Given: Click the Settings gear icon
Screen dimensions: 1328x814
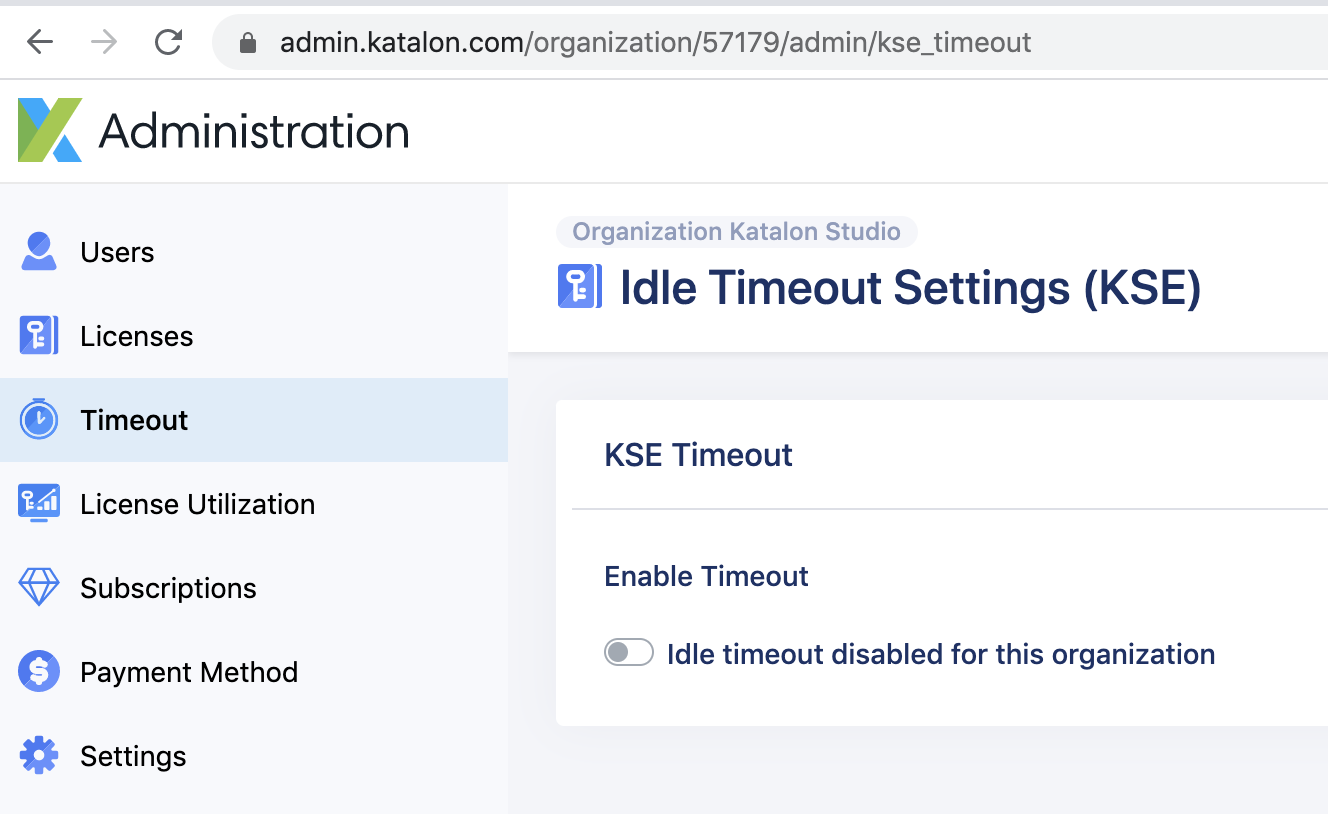Looking at the screenshot, I should tap(39, 756).
